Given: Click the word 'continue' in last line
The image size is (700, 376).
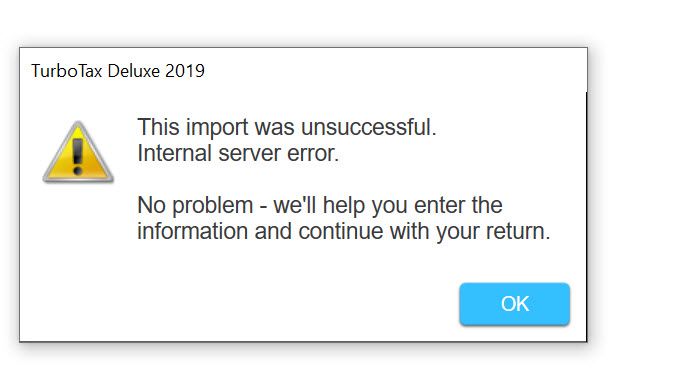Looking at the screenshot, I should (341, 231).
